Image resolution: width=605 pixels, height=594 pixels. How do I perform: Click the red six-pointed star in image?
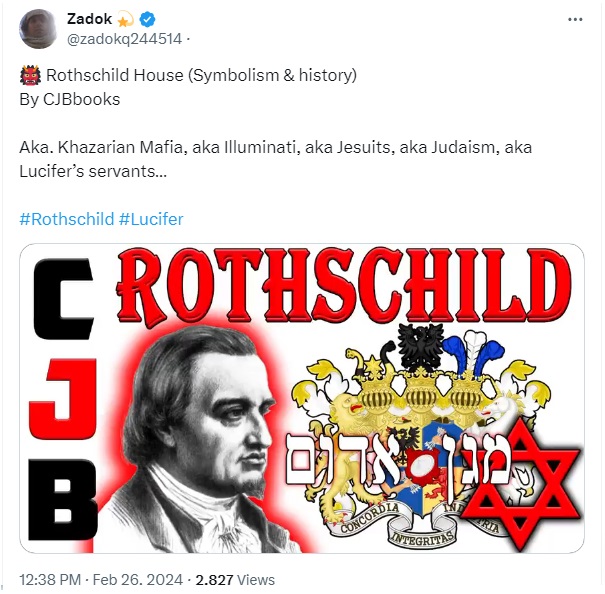click(521, 484)
